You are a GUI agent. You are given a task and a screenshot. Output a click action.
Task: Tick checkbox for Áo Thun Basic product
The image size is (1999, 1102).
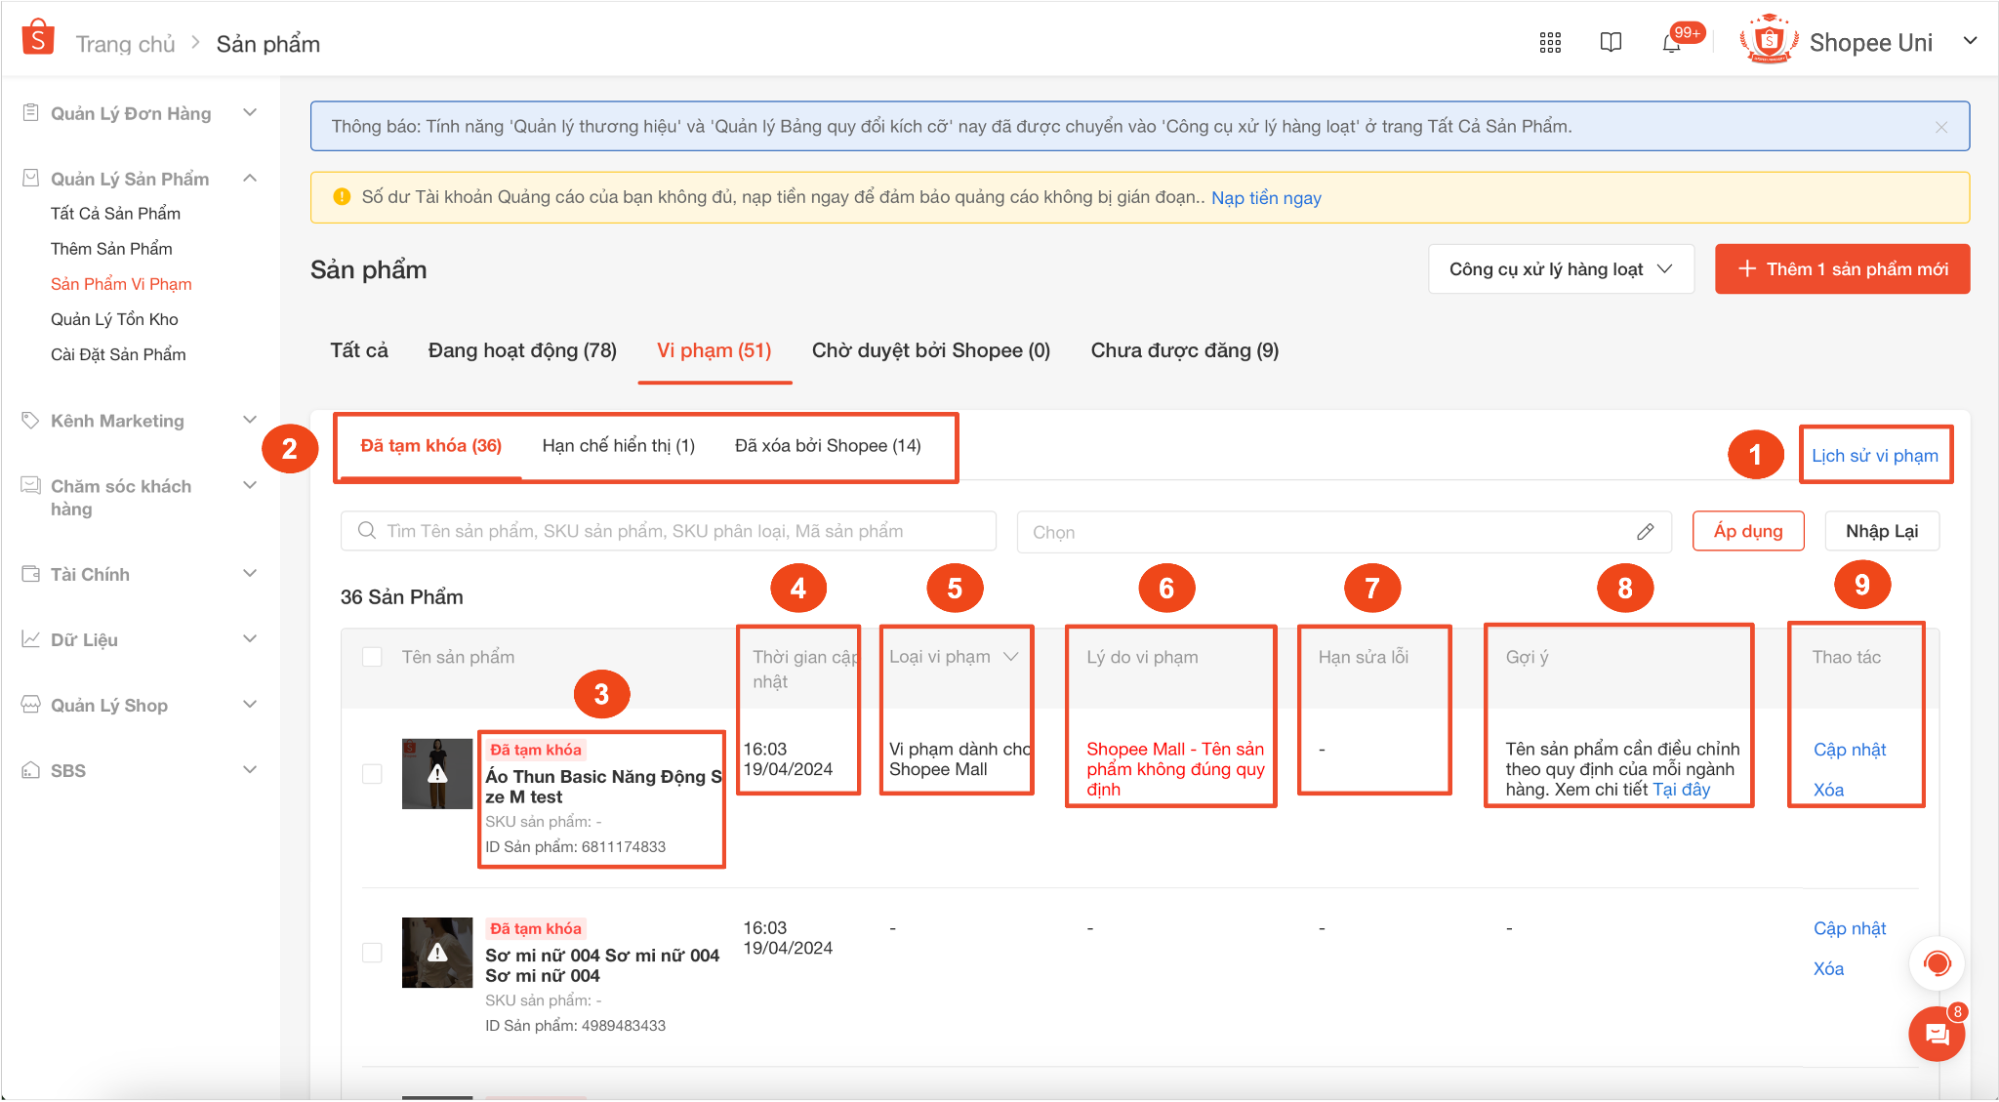point(372,774)
